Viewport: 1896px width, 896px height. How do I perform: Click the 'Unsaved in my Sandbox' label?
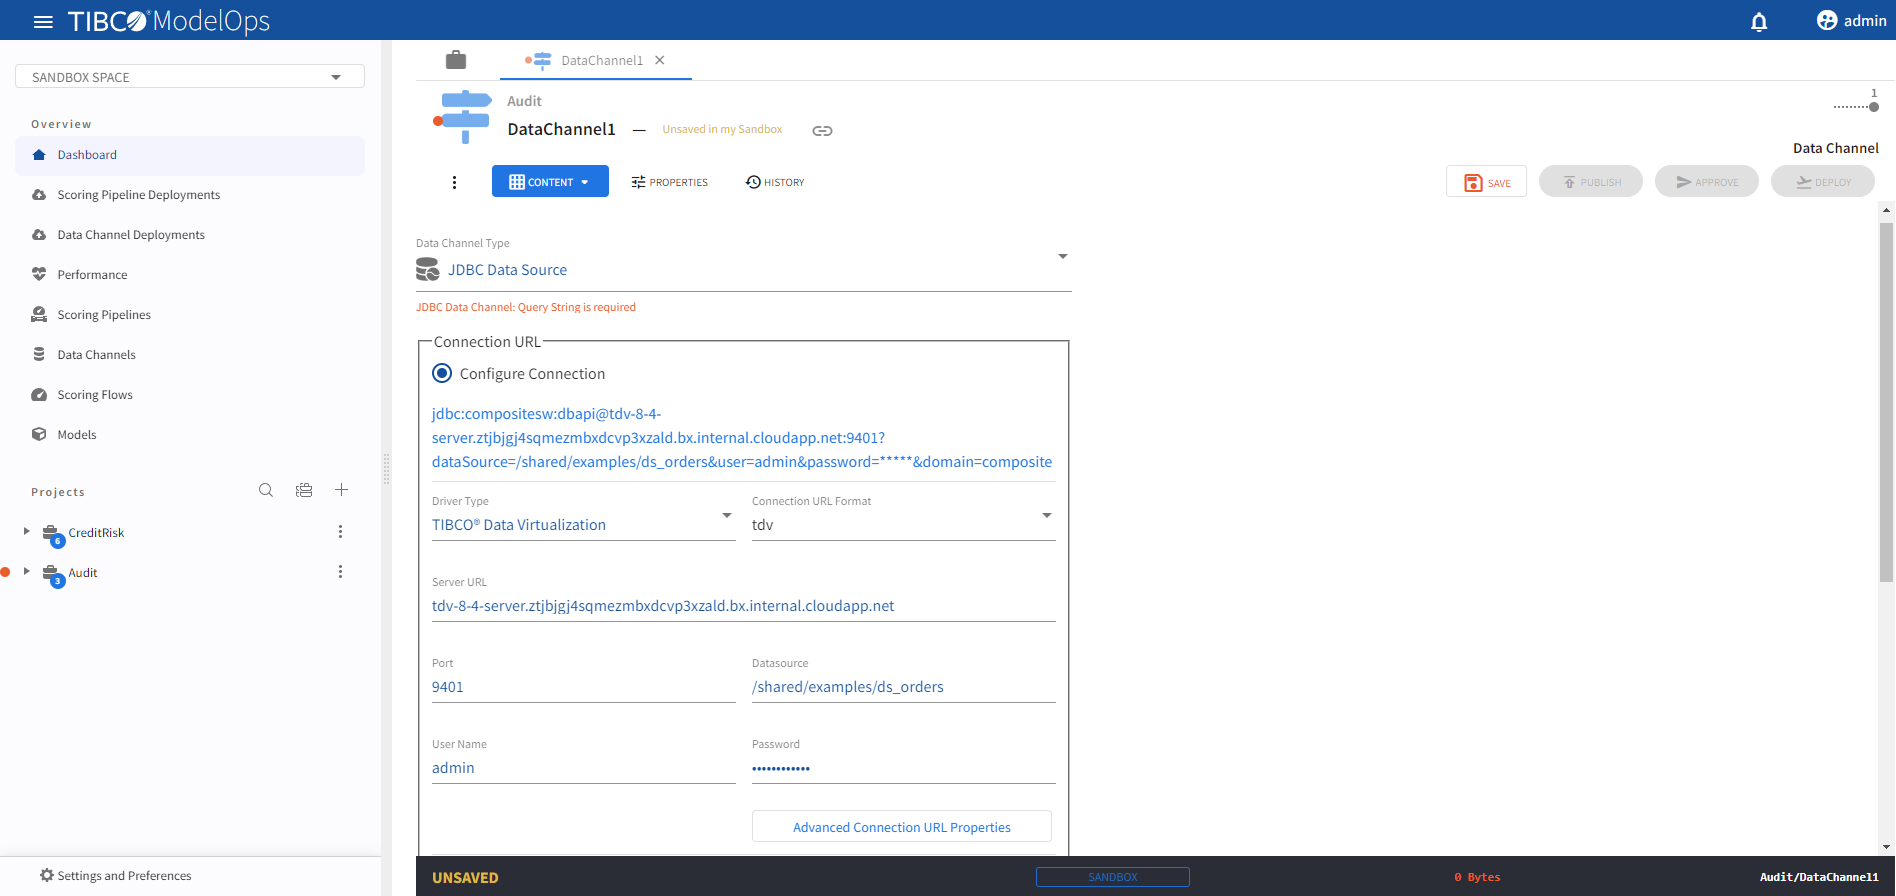[722, 130]
